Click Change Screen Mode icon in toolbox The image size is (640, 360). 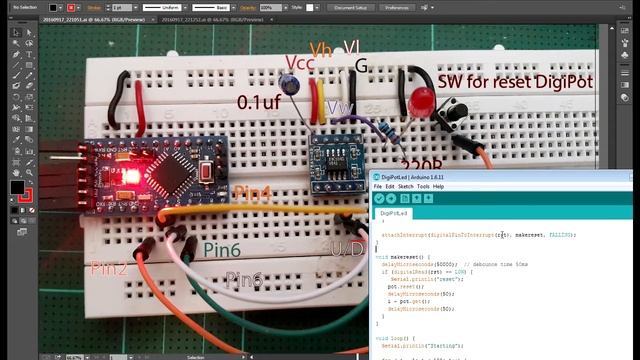pos(22,232)
